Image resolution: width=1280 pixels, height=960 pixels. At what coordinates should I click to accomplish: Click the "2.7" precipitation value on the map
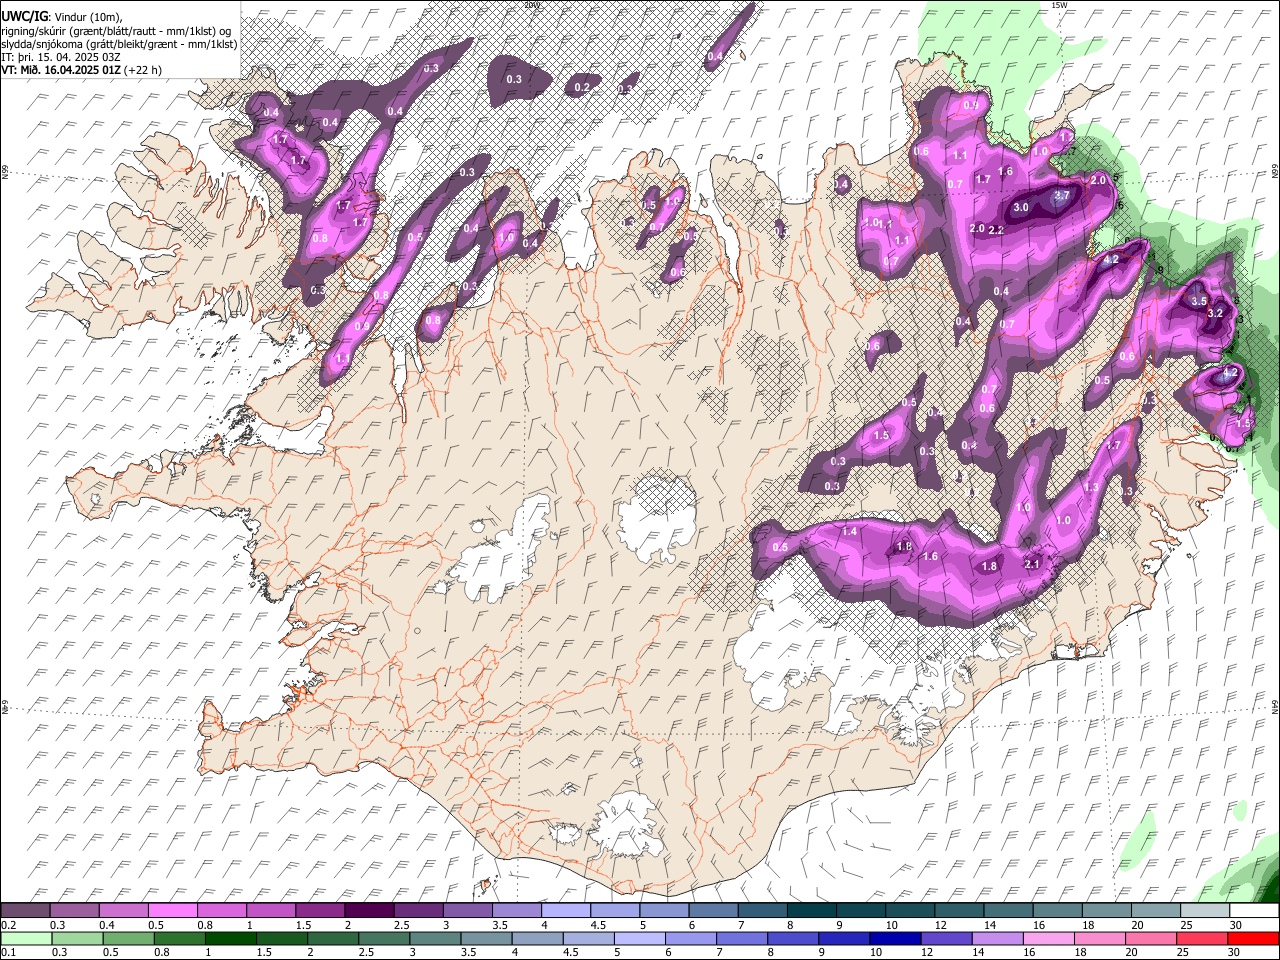(x=1062, y=196)
